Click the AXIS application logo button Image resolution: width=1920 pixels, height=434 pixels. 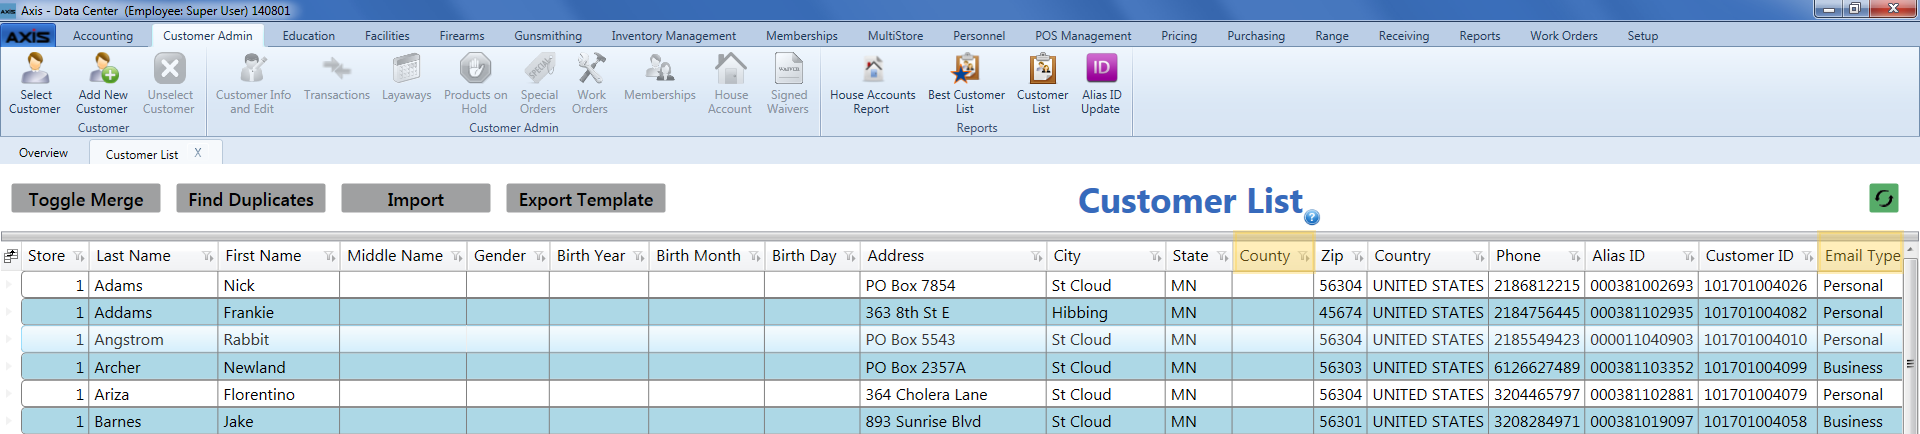[x=28, y=36]
